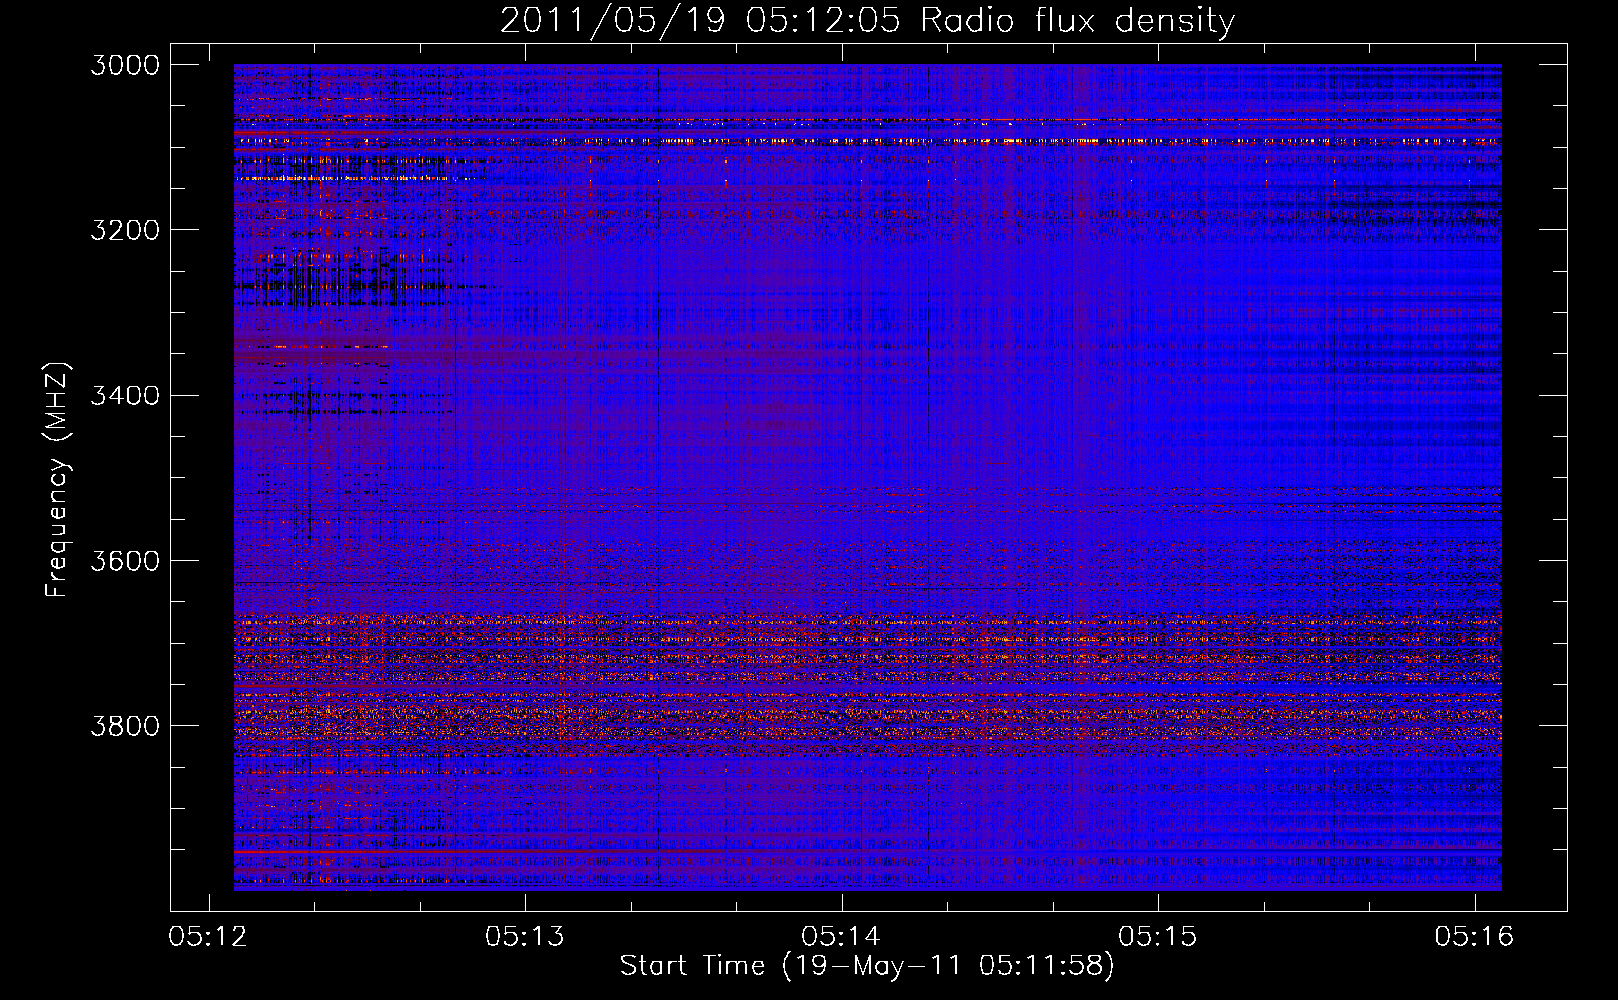Click the 05:12 time axis label
This screenshot has width=1618, height=1000.
[x=209, y=936]
